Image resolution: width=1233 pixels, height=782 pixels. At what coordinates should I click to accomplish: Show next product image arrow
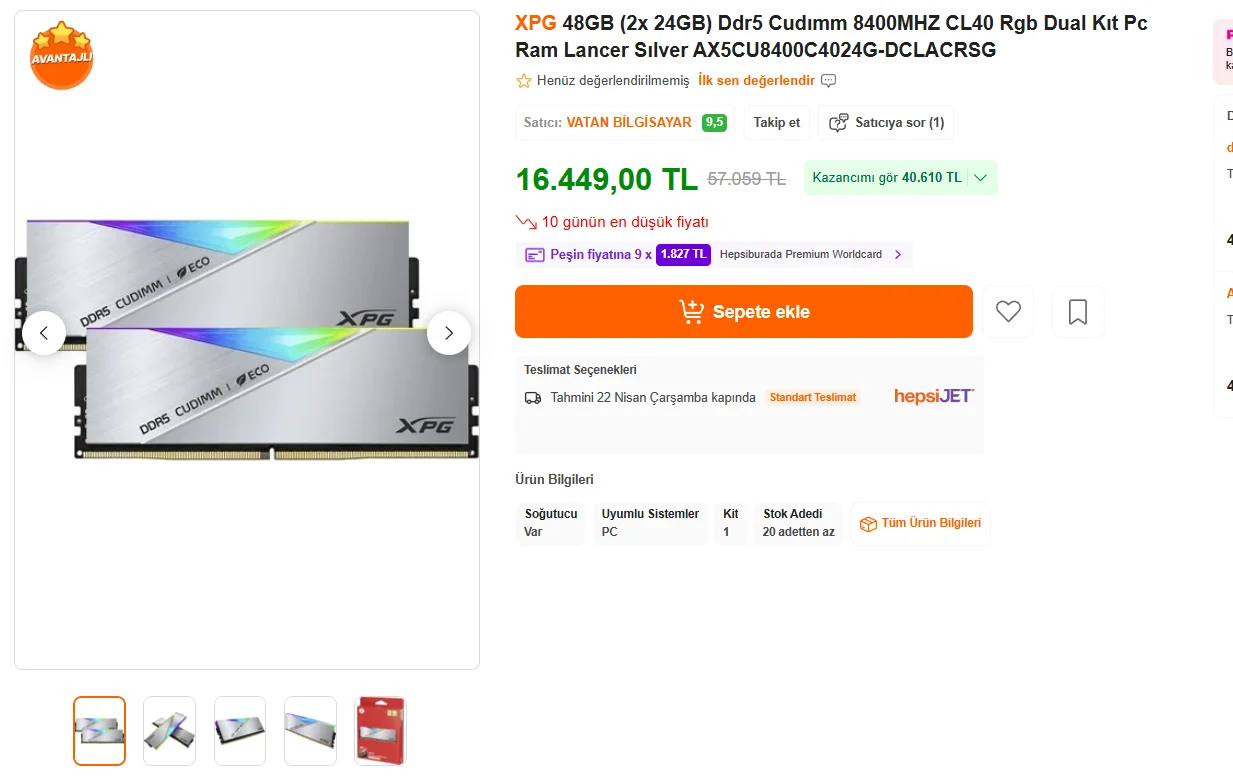click(449, 333)
